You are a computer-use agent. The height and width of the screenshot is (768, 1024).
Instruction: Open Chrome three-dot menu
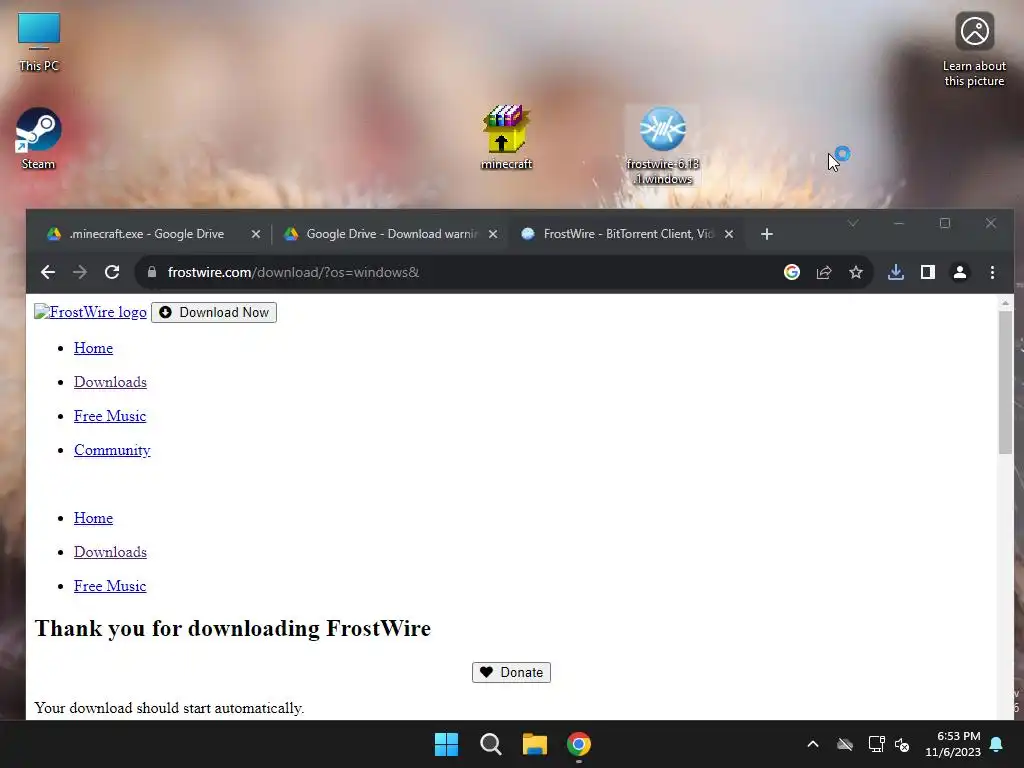click(992, 272)
